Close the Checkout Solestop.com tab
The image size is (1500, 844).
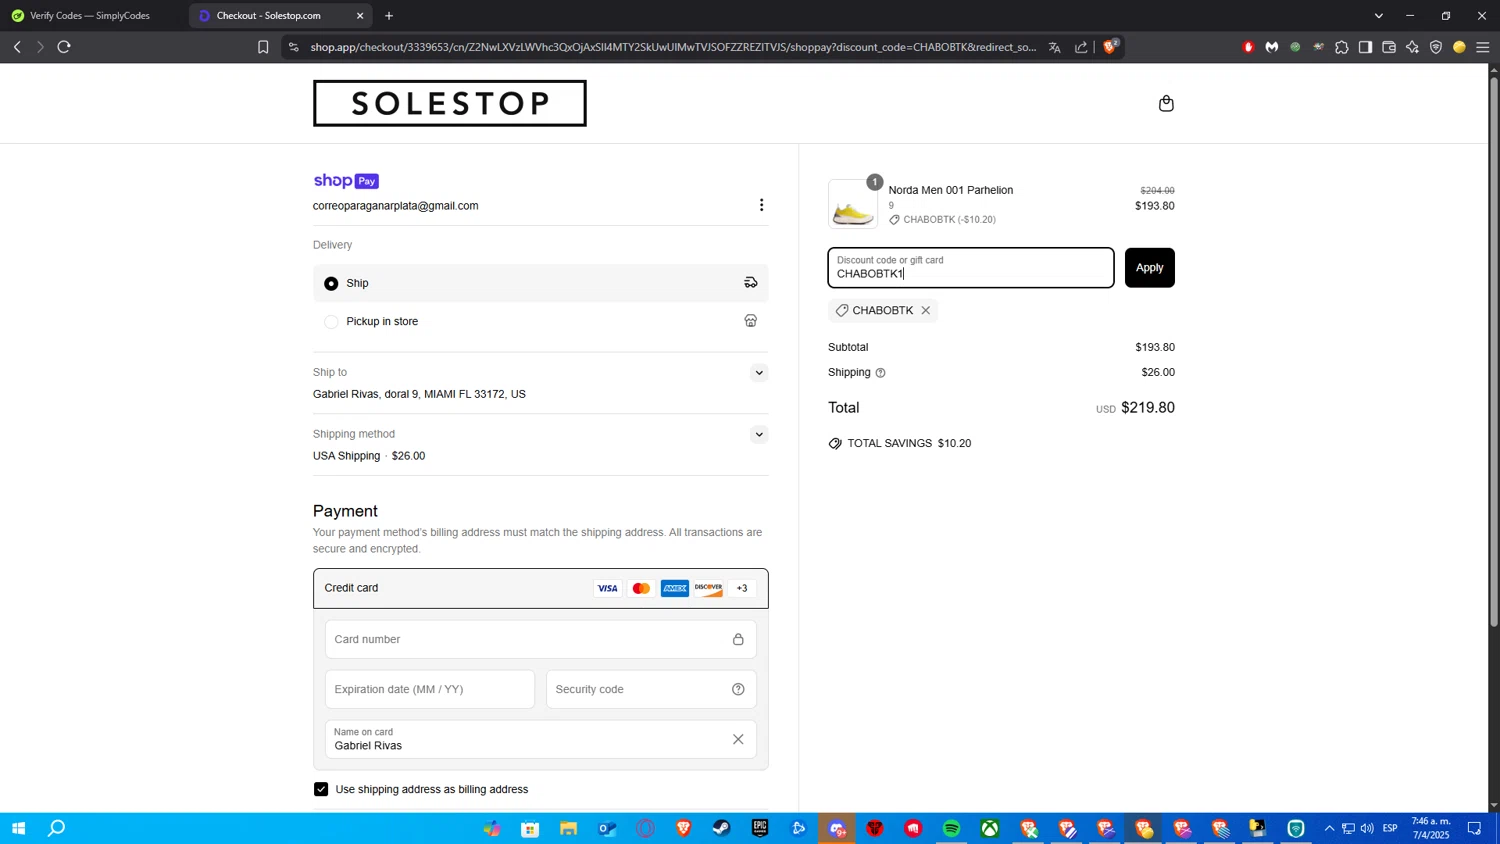360,15
